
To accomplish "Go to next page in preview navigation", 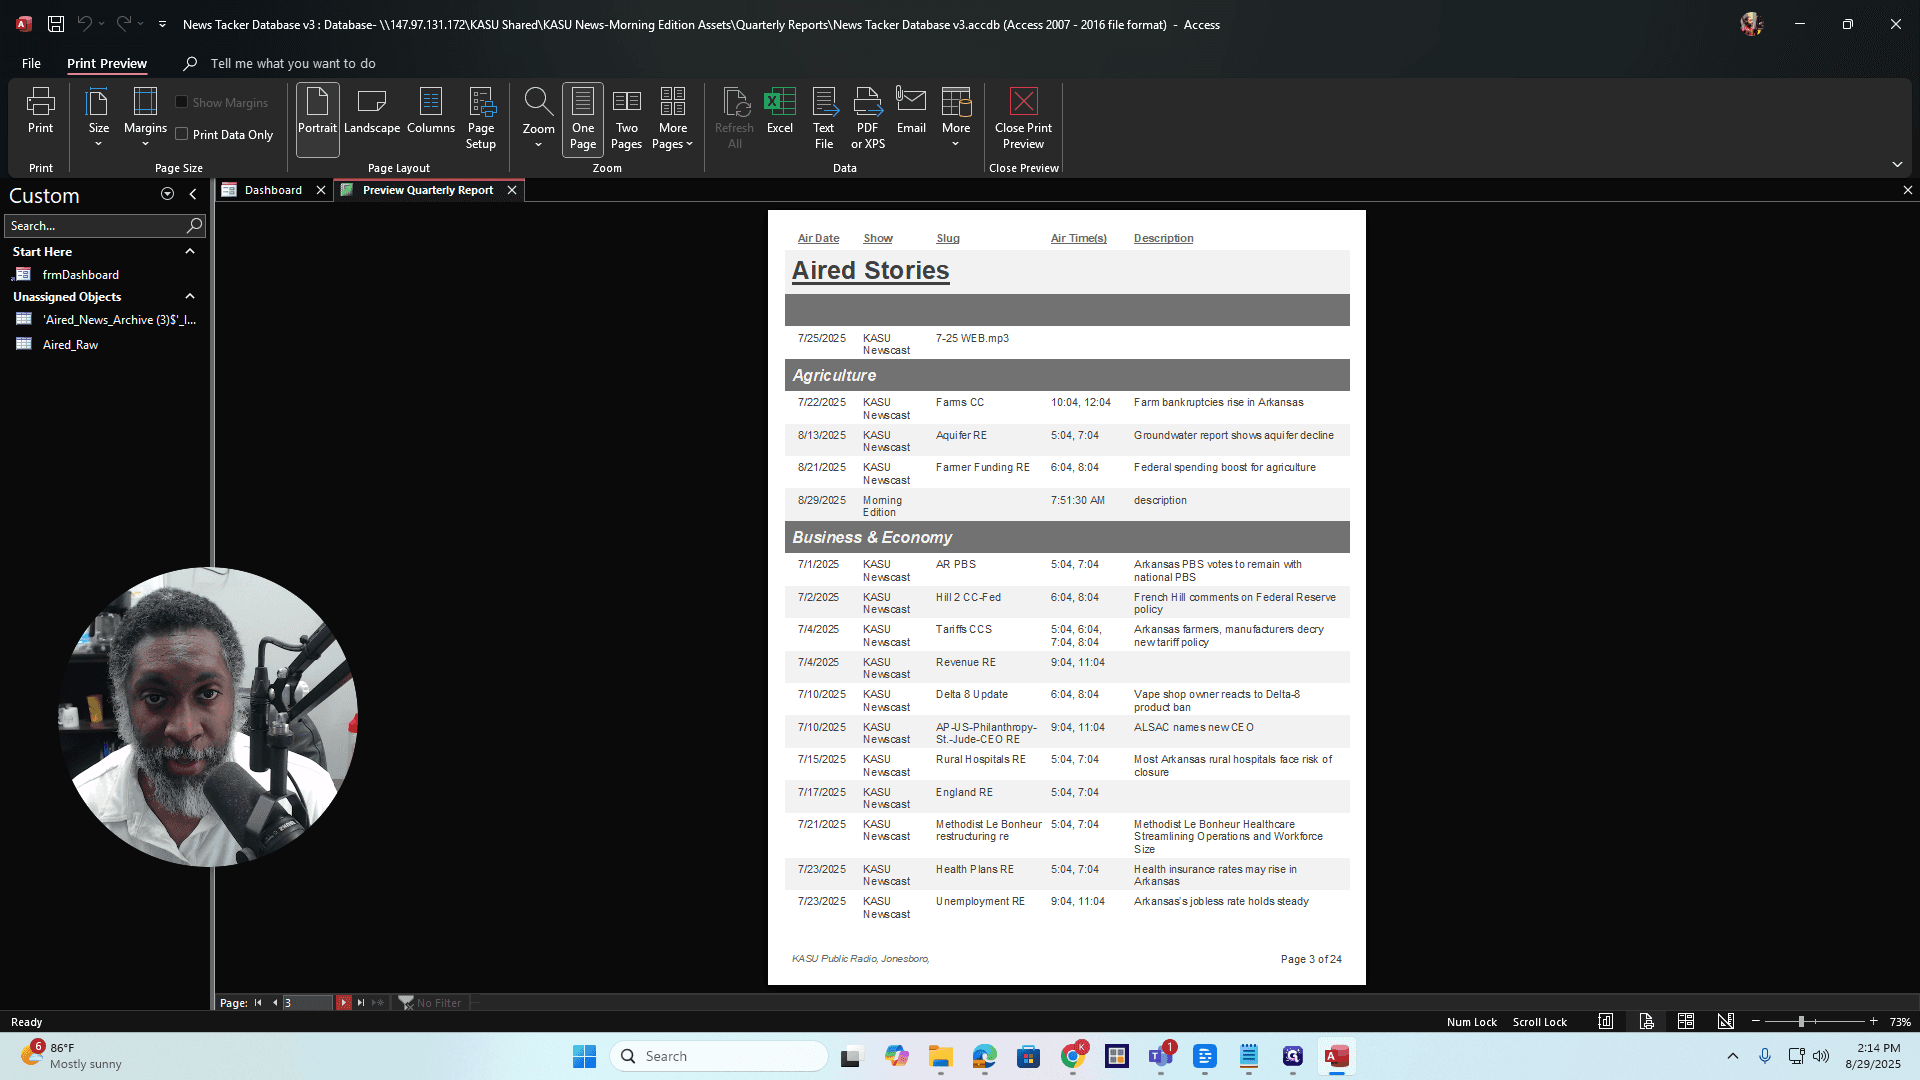I will (x=344, y=1002).
